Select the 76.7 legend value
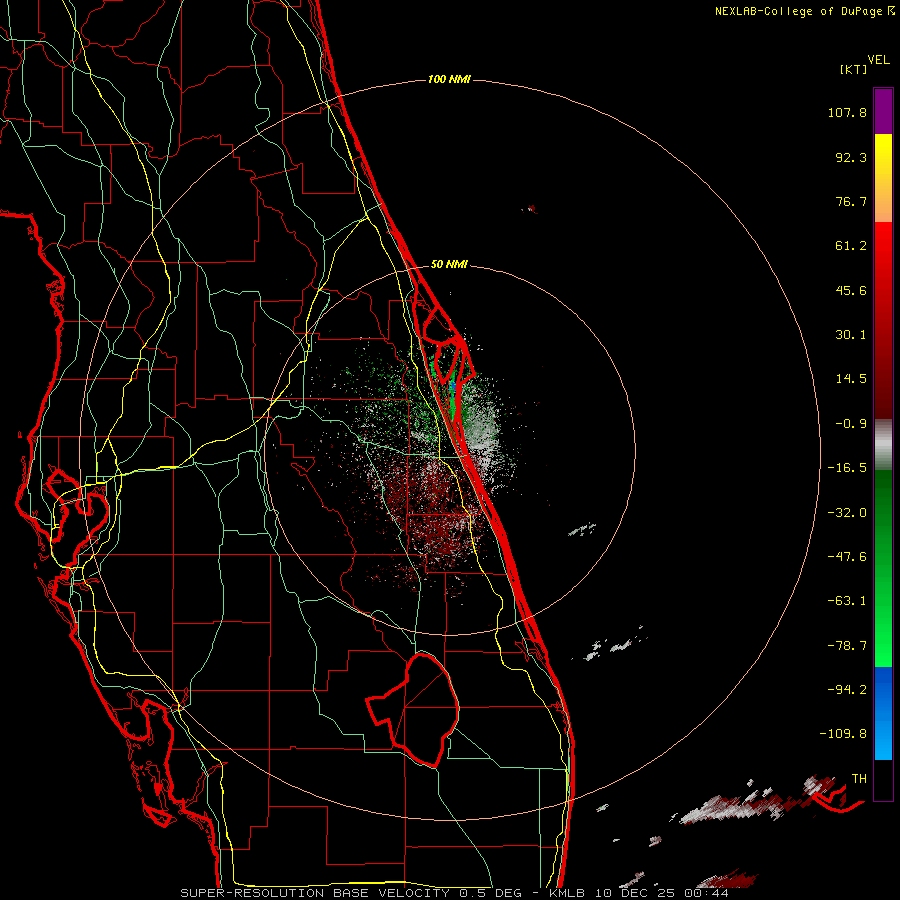The height and width of the screenshot is (900, 900). [x=851, y=201]
